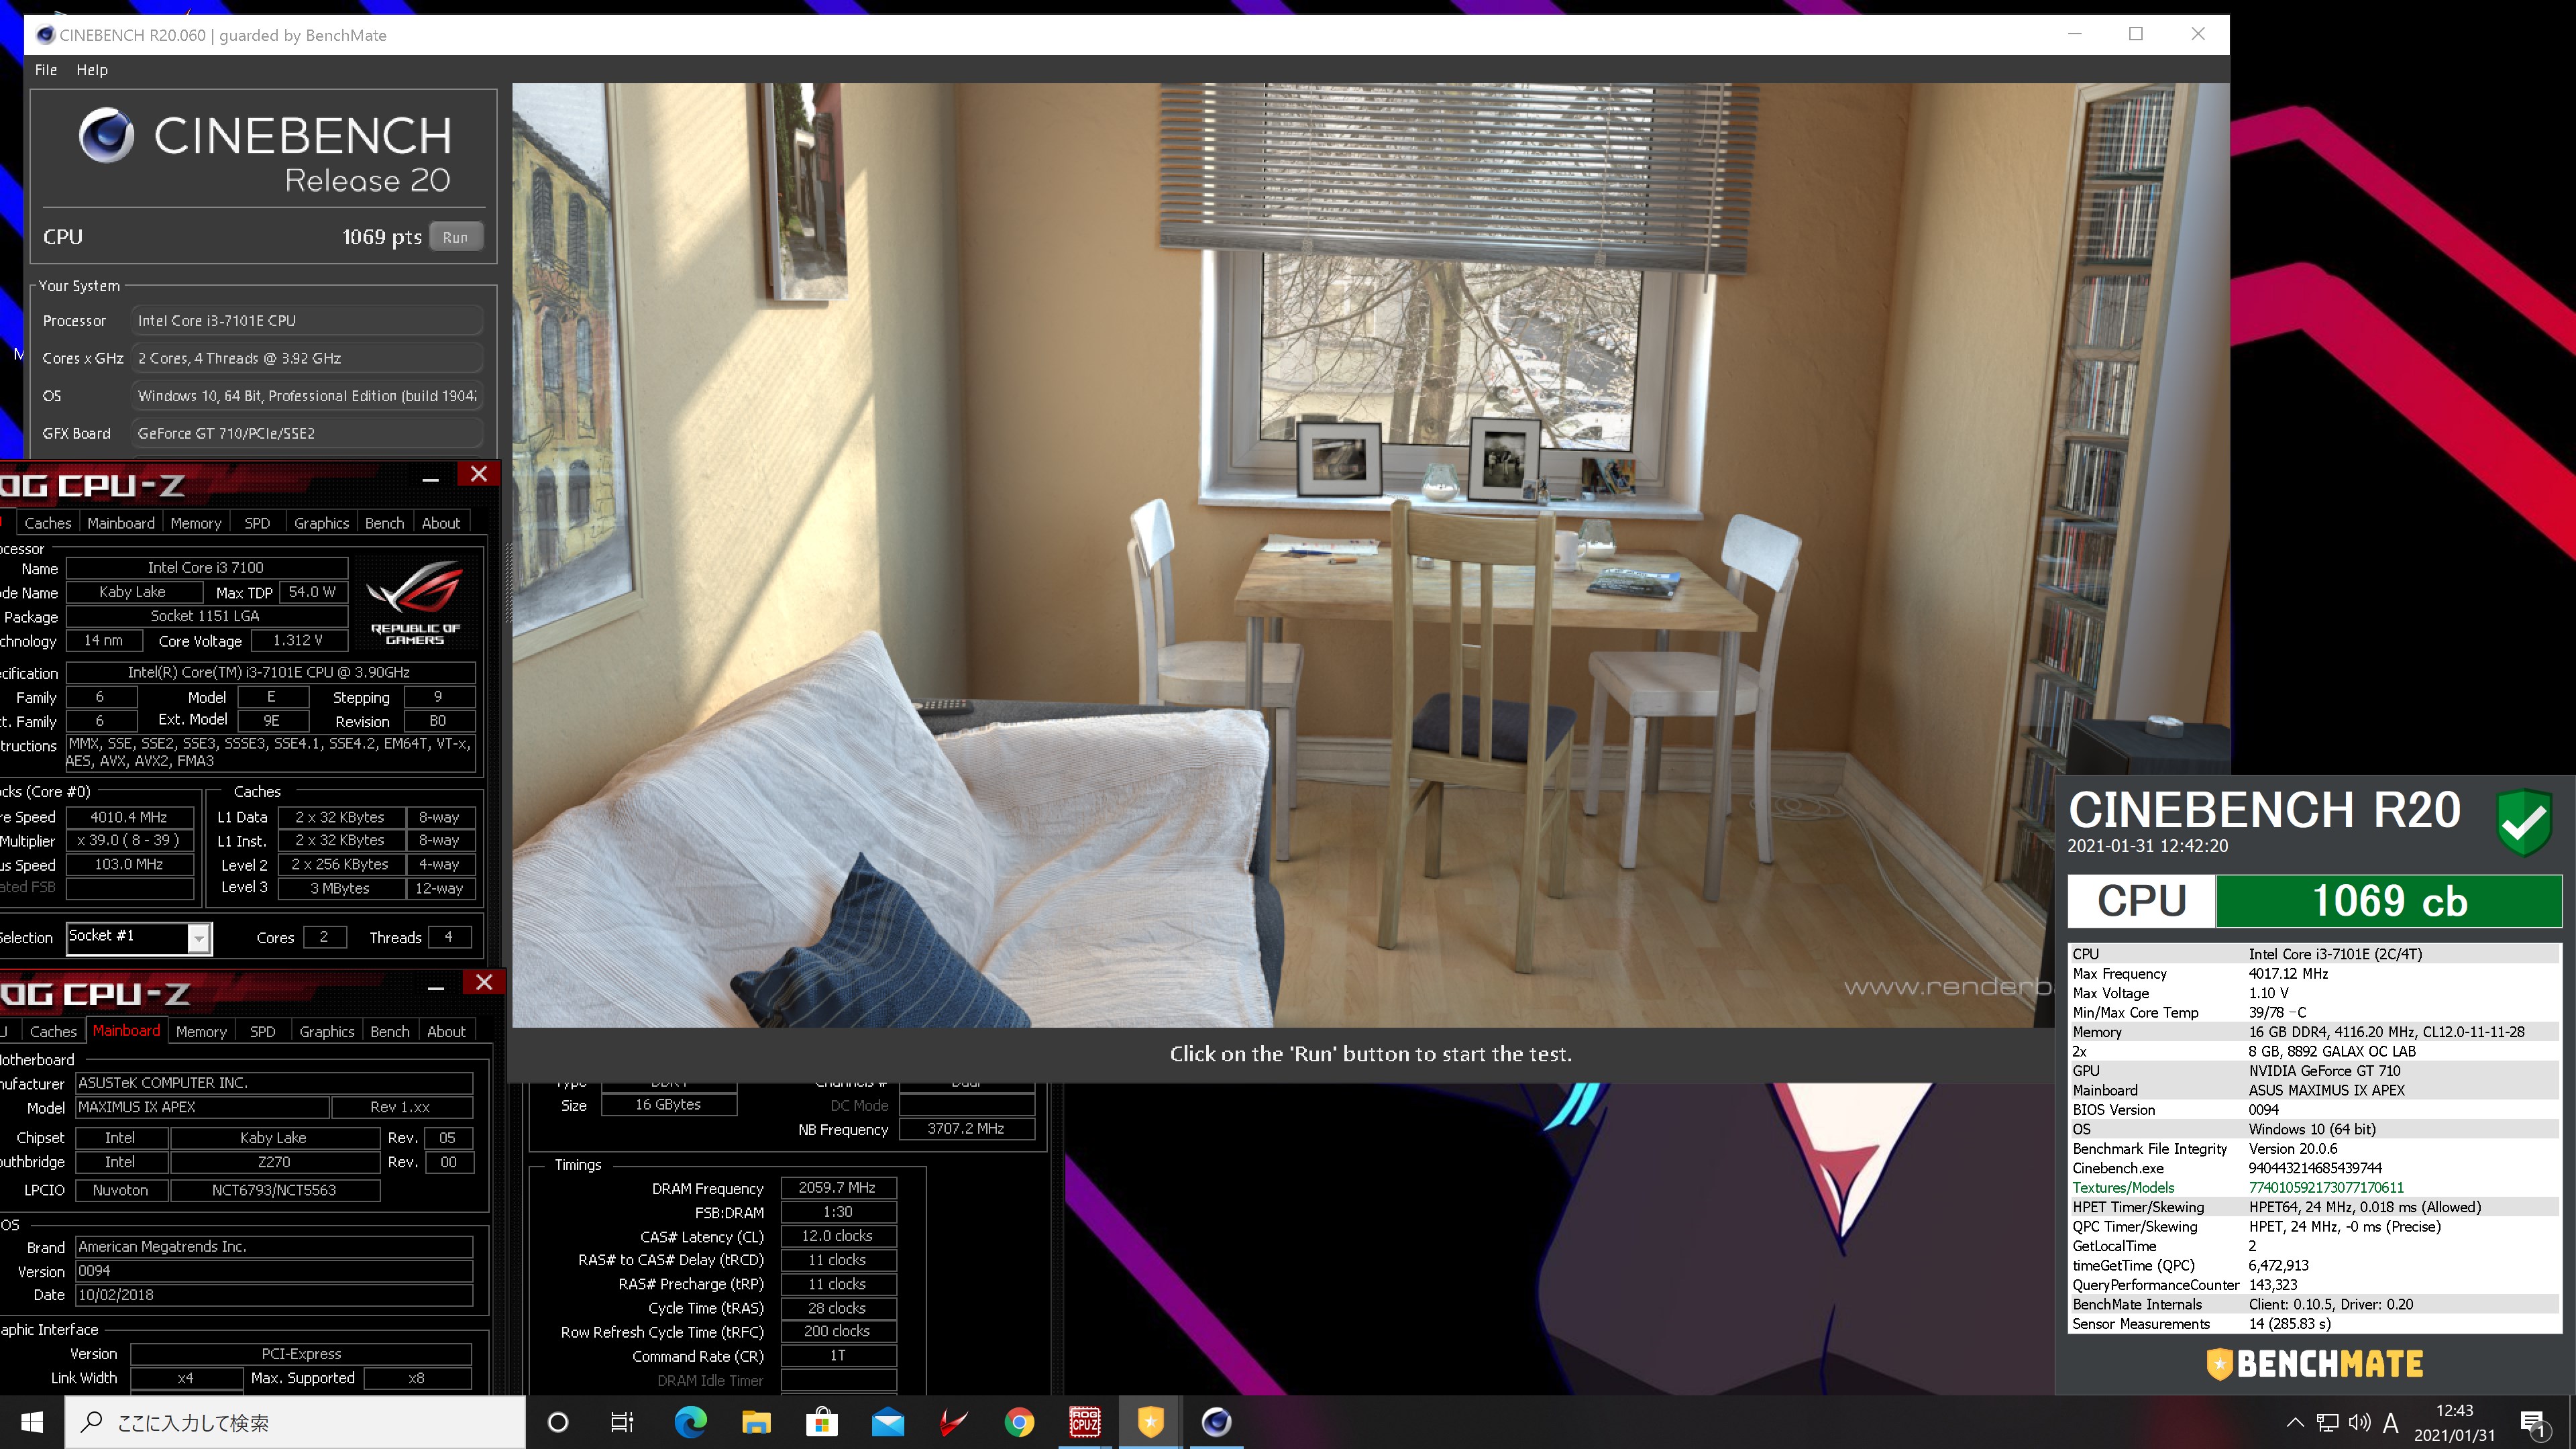Click the BenchMate logo at panel bottom
The image size is (2576, 1449).
click(x=2315, y=1364)
